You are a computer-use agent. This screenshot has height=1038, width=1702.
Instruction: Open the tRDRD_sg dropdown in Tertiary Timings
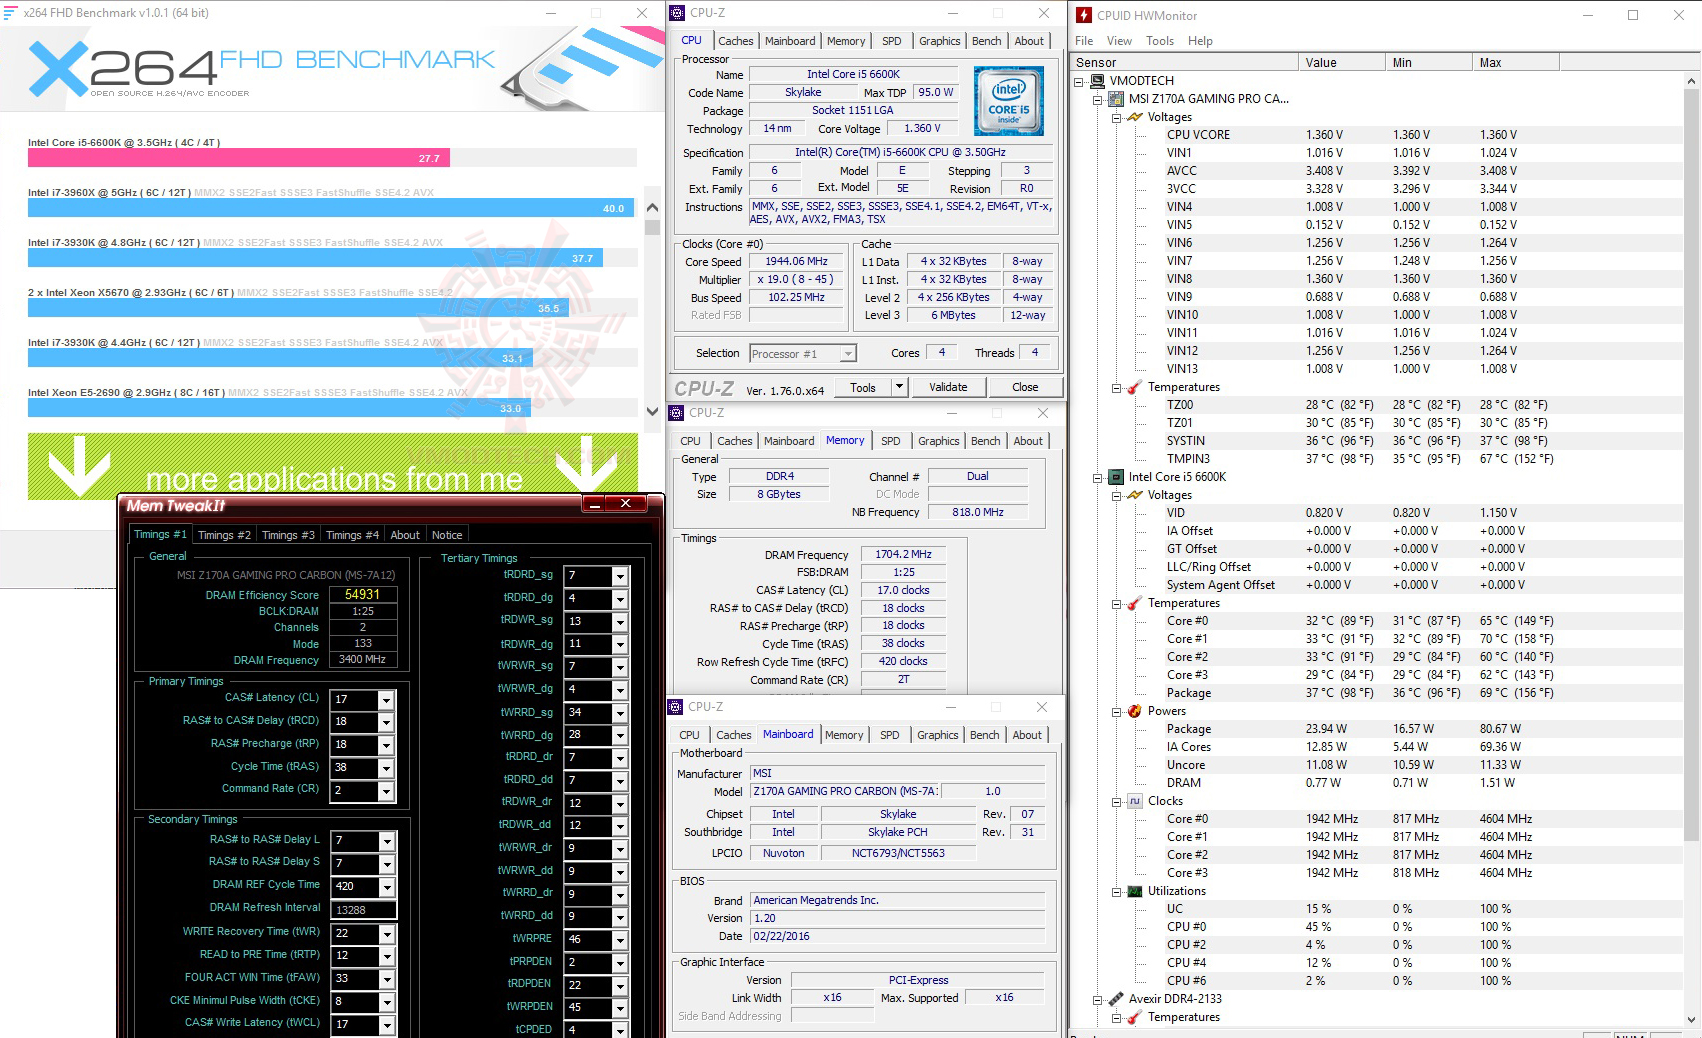pyautogui.click(x=620, y=576)
